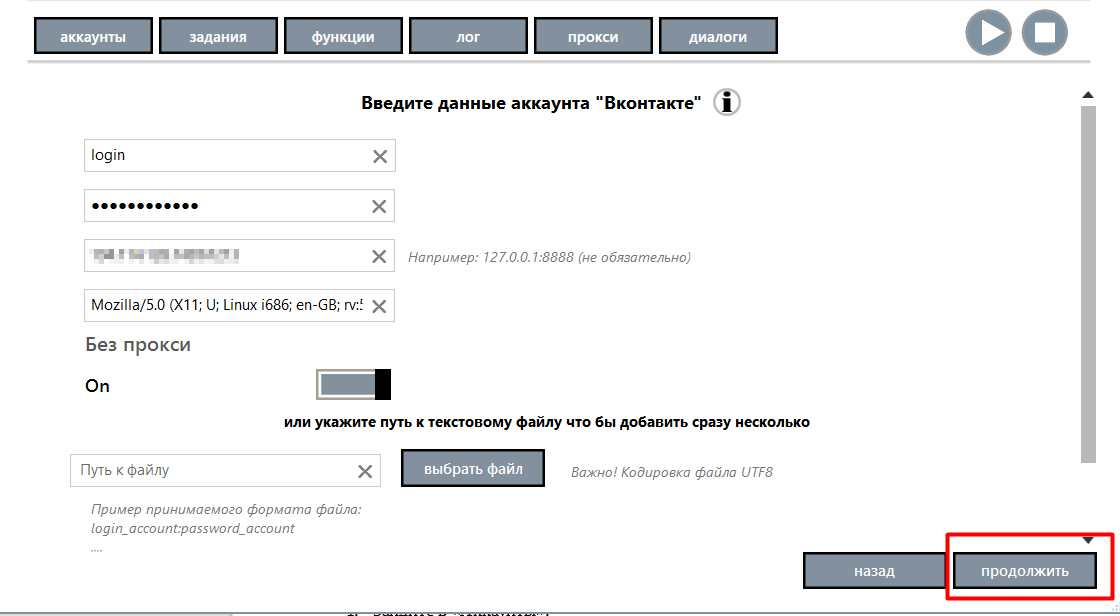Screen dimensions: 1120x616
Task: Focus the password input field
Action: coord(239,206)
